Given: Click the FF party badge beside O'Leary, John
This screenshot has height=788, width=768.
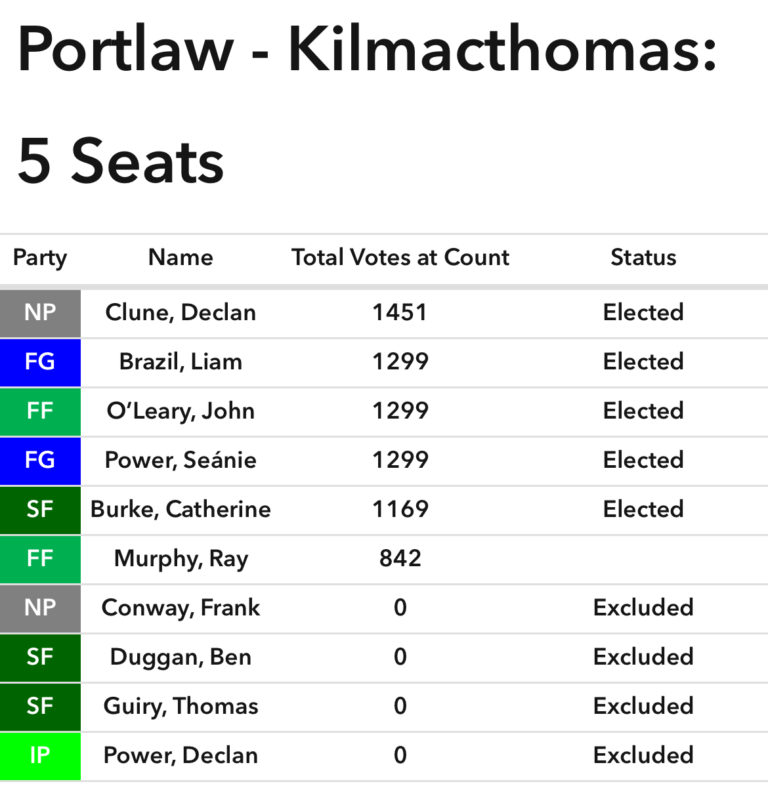Looking at the screenshot, I should (40, 411).
